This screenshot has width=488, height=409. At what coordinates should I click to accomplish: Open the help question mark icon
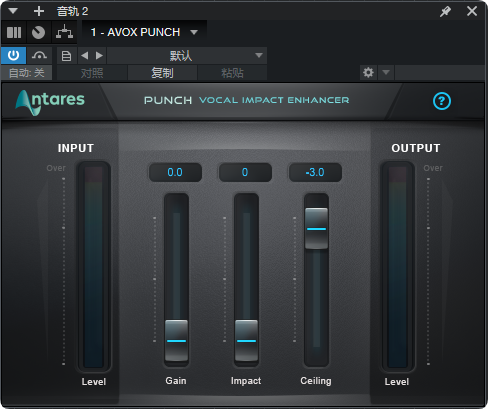(442, 101)
